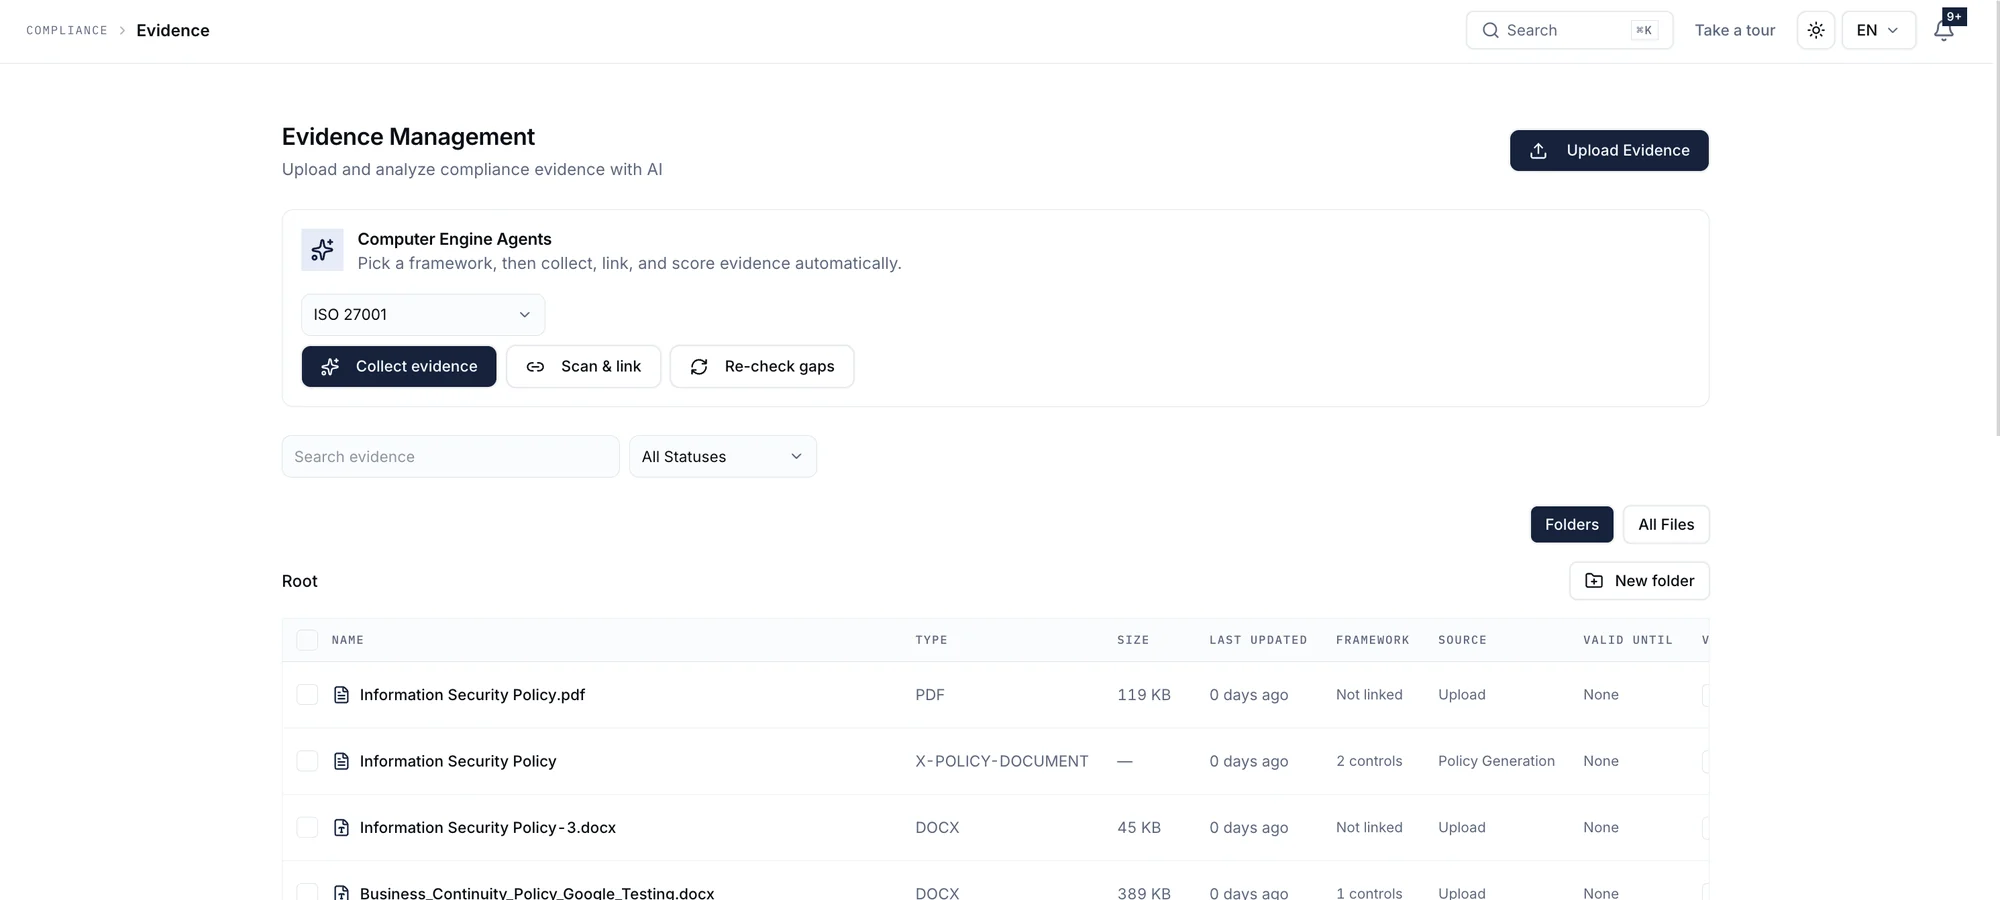Click the notification bell icon
This screenshot has height=900, width=2000.
1943,31
